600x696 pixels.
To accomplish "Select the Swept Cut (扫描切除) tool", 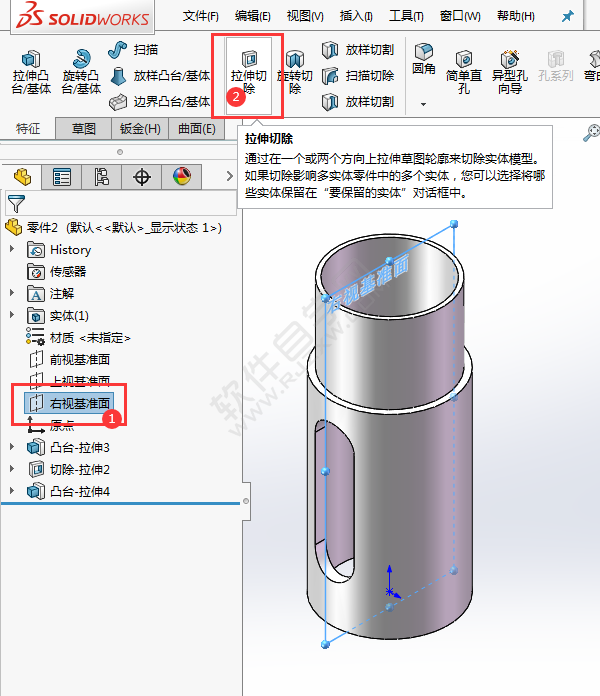I will [358, 76].
